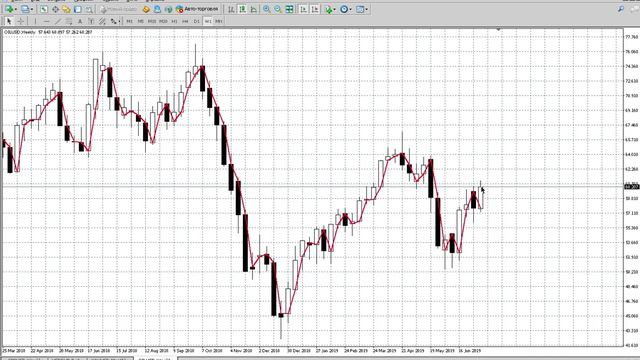Open the Navigator panel
Viewport: 640px width, 360px height.
(66, 9)
